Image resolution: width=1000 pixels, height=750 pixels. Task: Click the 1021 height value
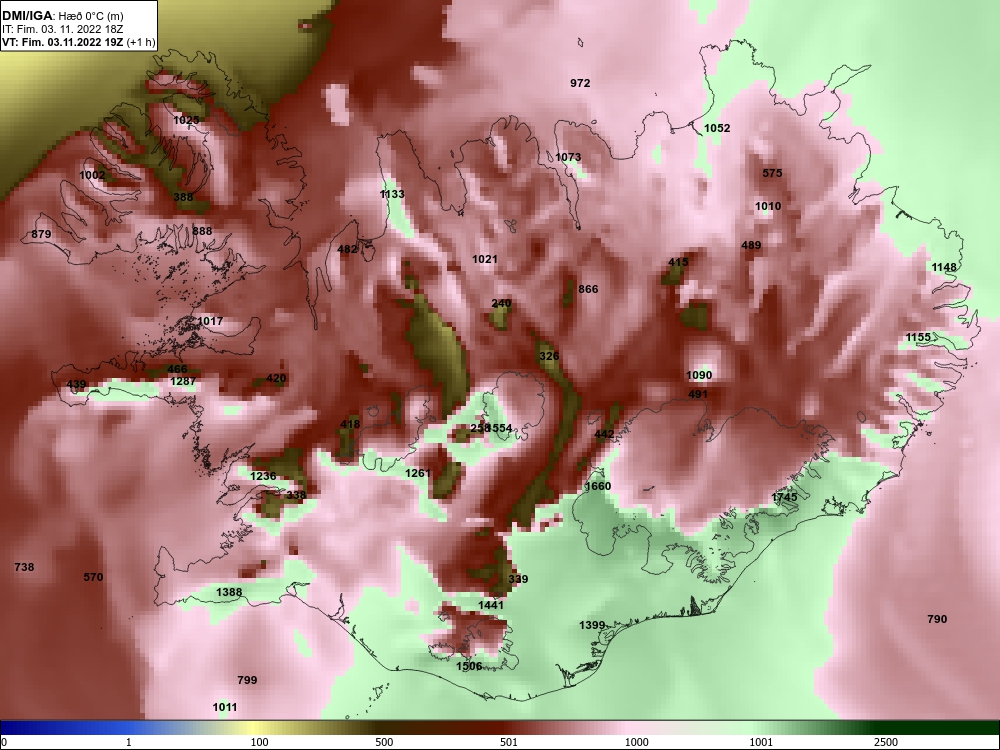pos(485,259)
